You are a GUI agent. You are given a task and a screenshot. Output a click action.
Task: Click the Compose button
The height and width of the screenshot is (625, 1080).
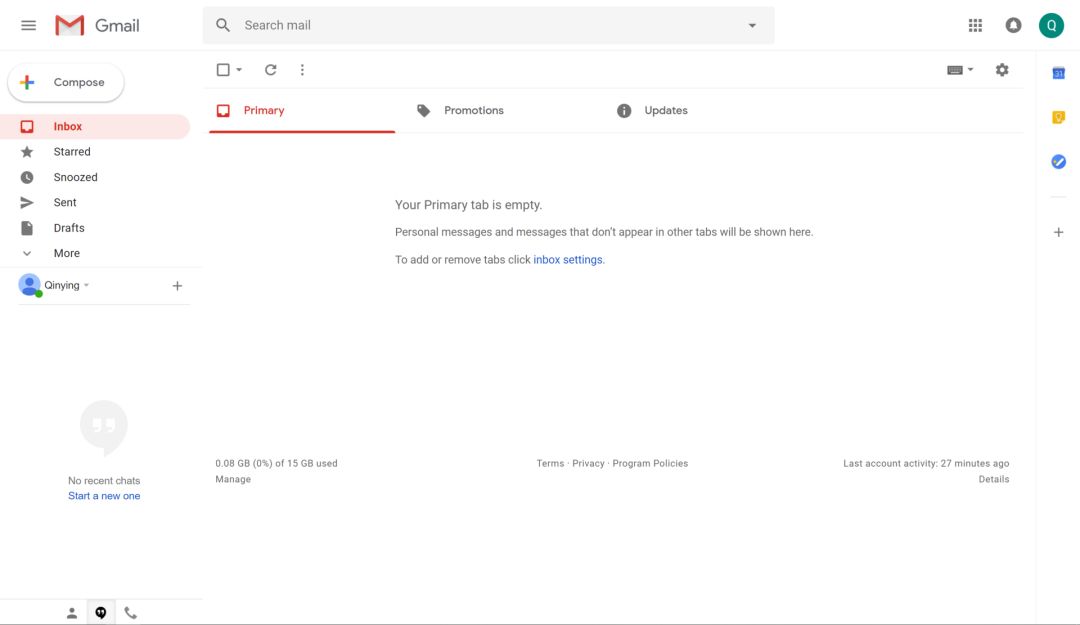coord(66,83)
